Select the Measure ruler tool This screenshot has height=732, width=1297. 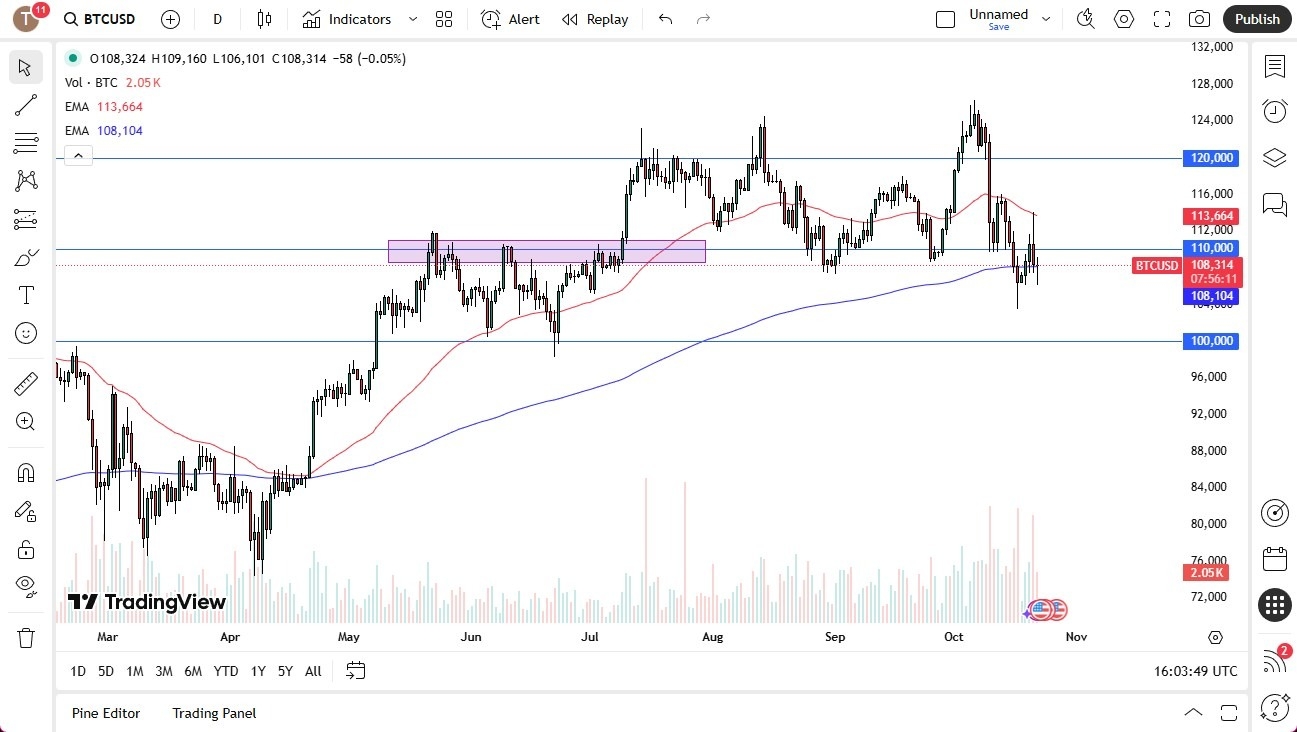26,382
